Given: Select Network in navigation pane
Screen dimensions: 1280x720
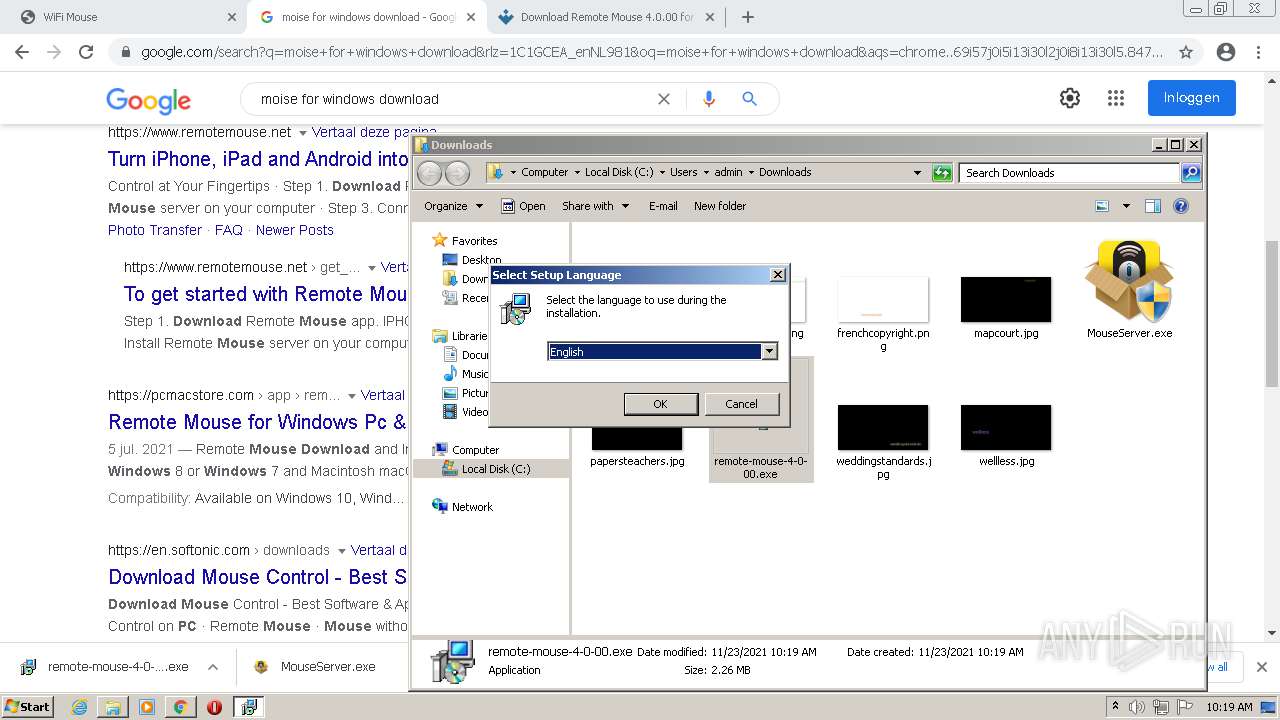Looking at the screenshot, I should pos(472,507).
